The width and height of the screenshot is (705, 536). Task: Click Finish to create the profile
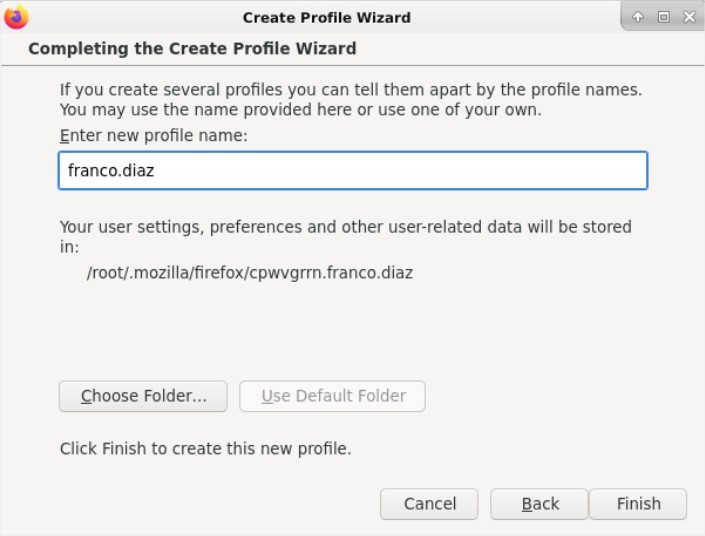638,504
